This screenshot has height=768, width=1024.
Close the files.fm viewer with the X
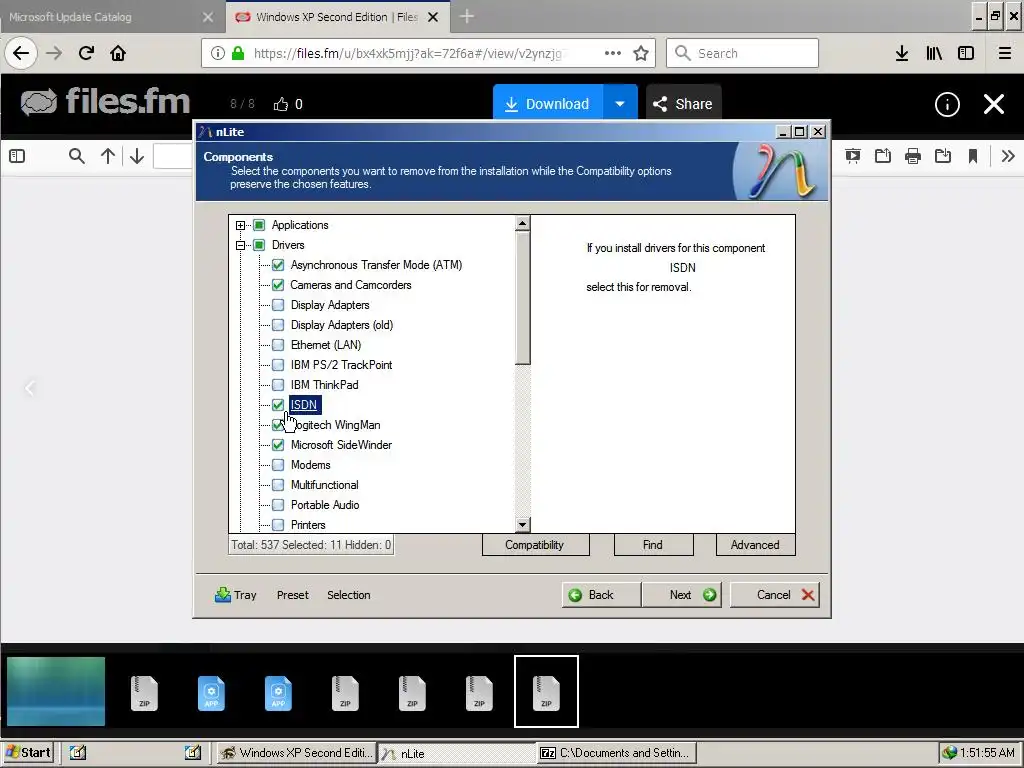(x=994, y=104)
